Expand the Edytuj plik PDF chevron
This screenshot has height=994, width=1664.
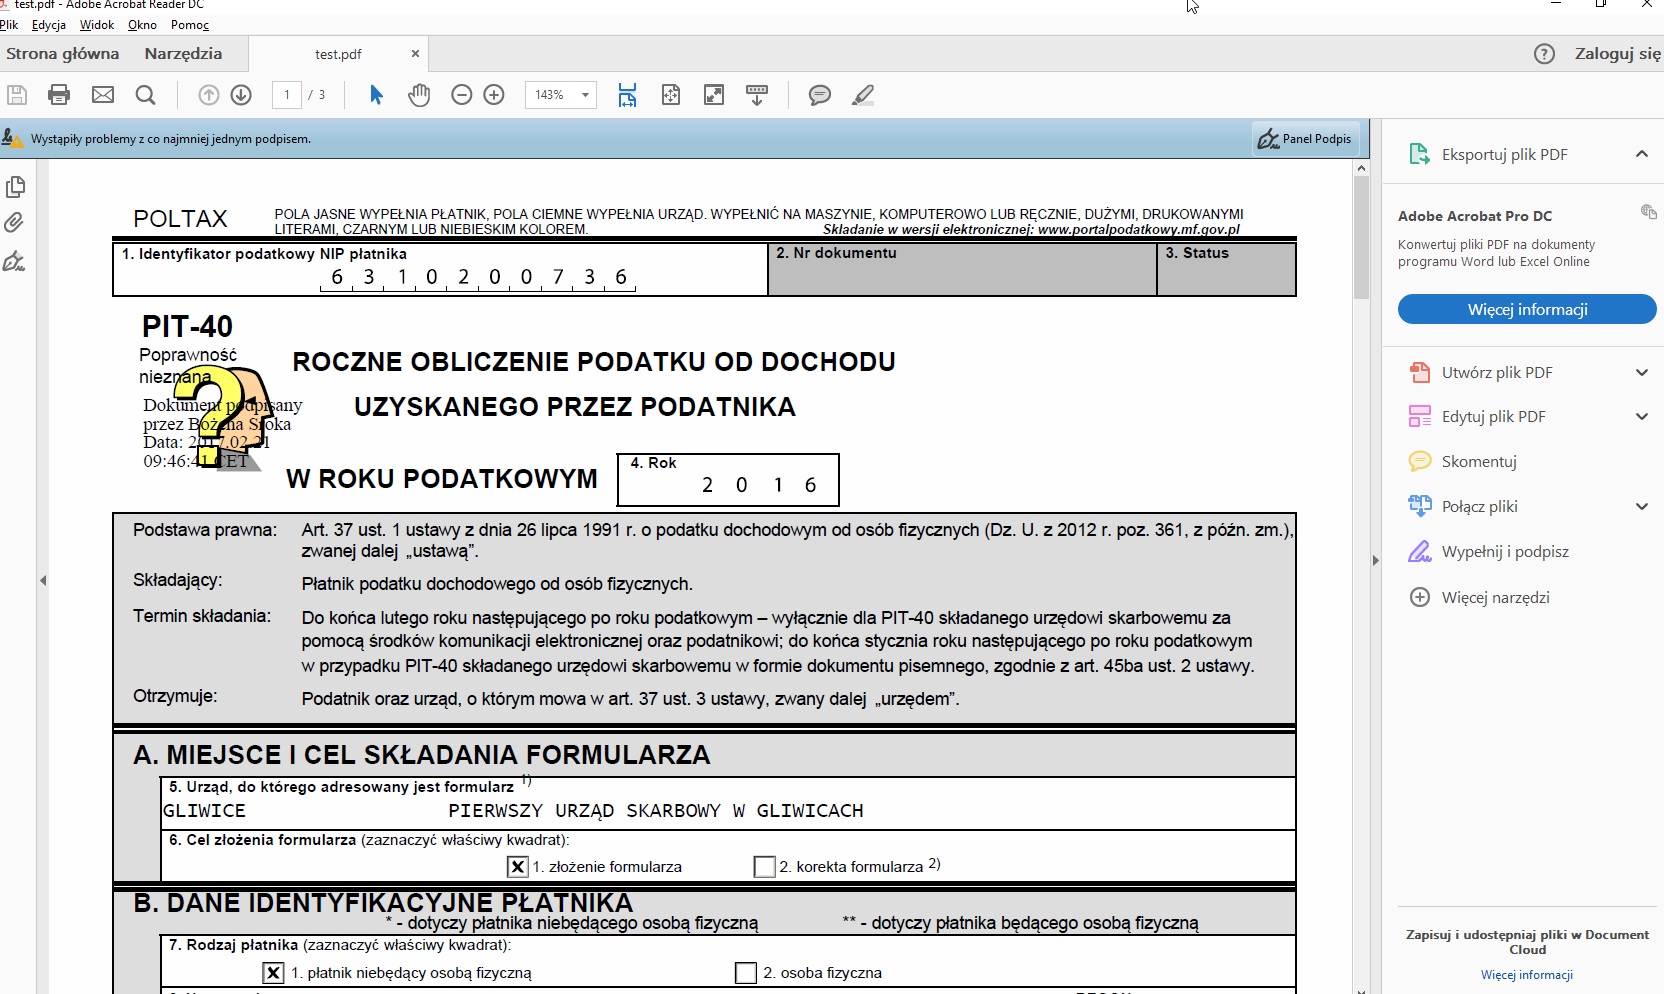1641,417
